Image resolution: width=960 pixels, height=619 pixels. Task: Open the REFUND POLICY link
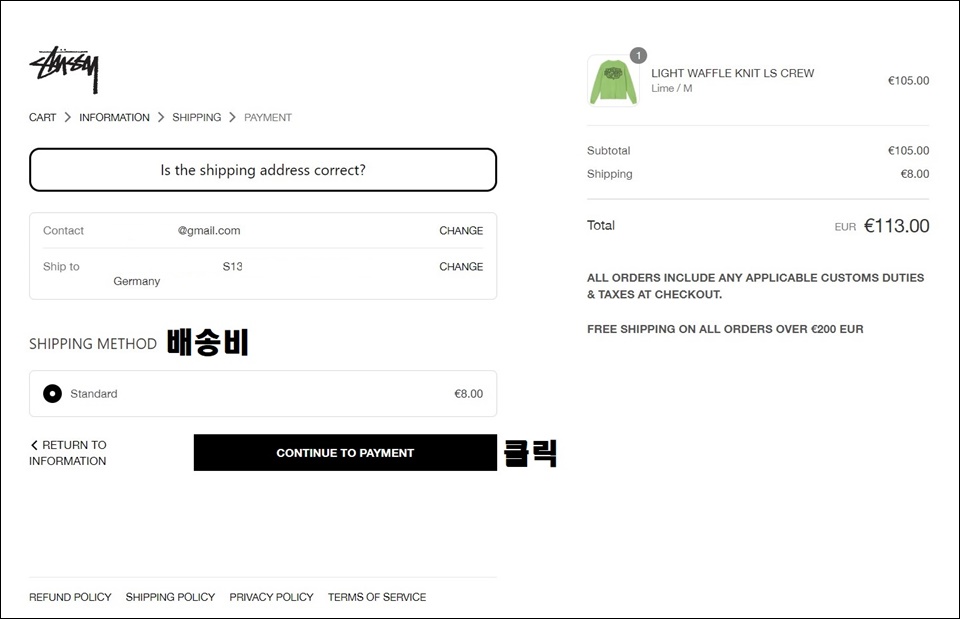pyautogui.click(x=70, y=597)
